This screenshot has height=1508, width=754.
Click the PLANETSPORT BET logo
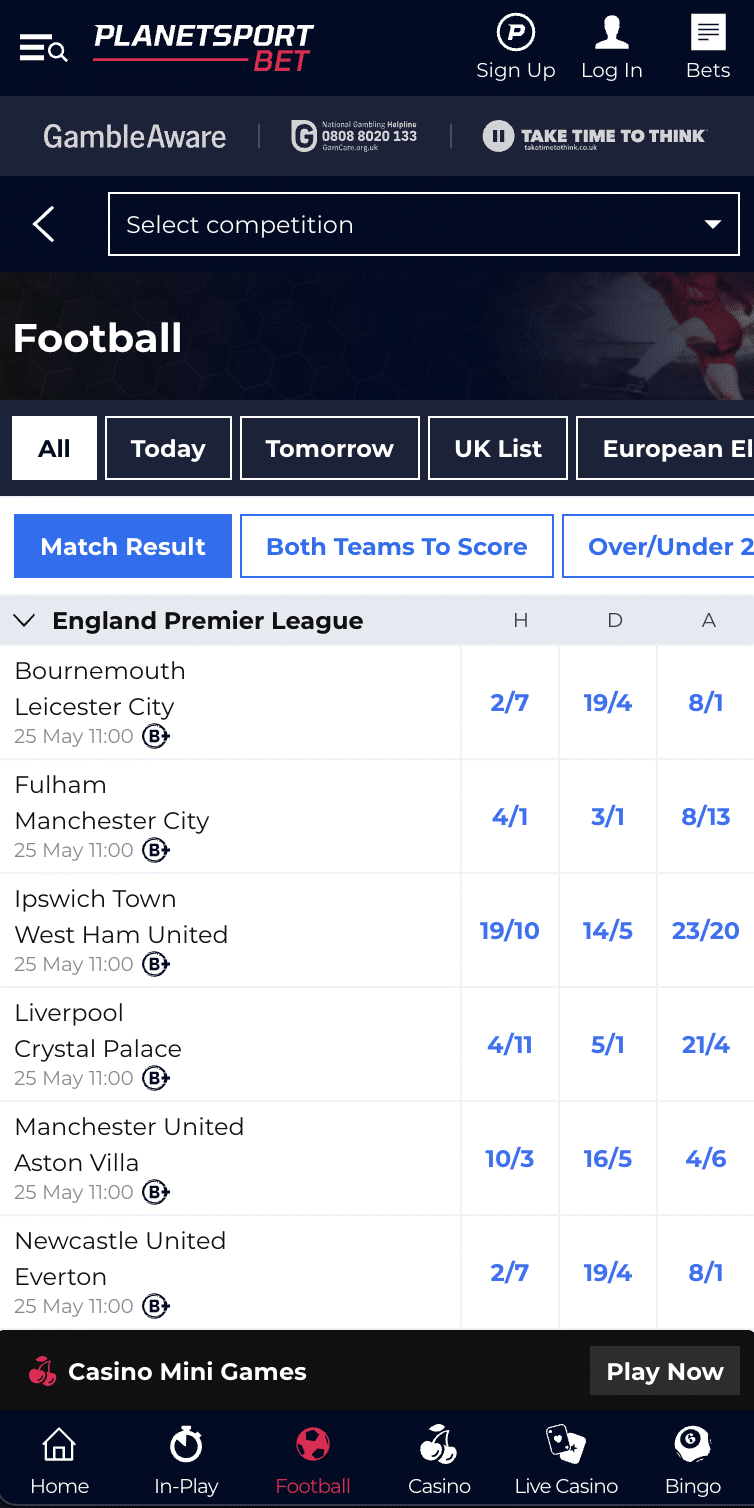203,46
